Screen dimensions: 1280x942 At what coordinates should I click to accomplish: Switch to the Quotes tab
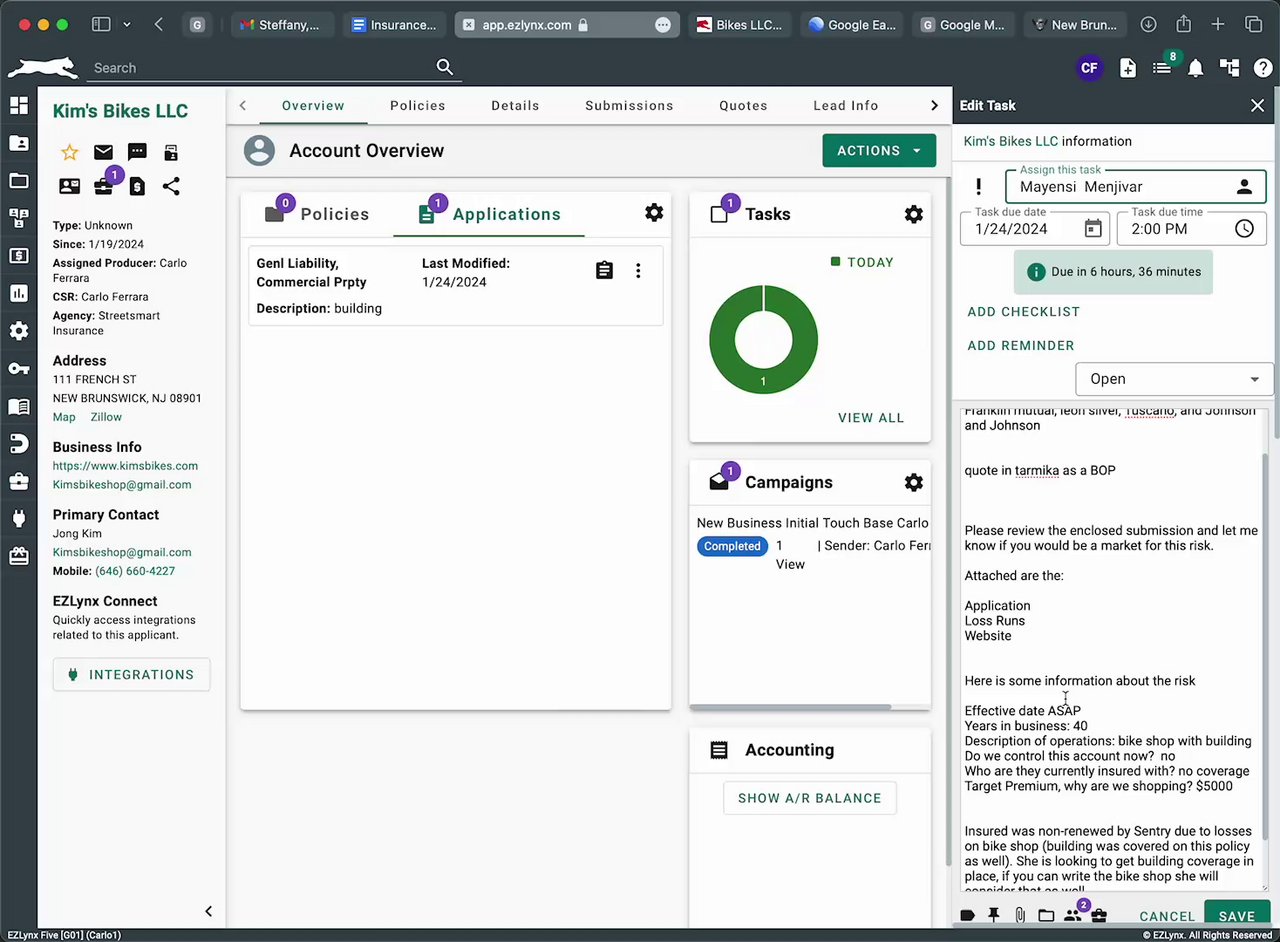(743, 105)
